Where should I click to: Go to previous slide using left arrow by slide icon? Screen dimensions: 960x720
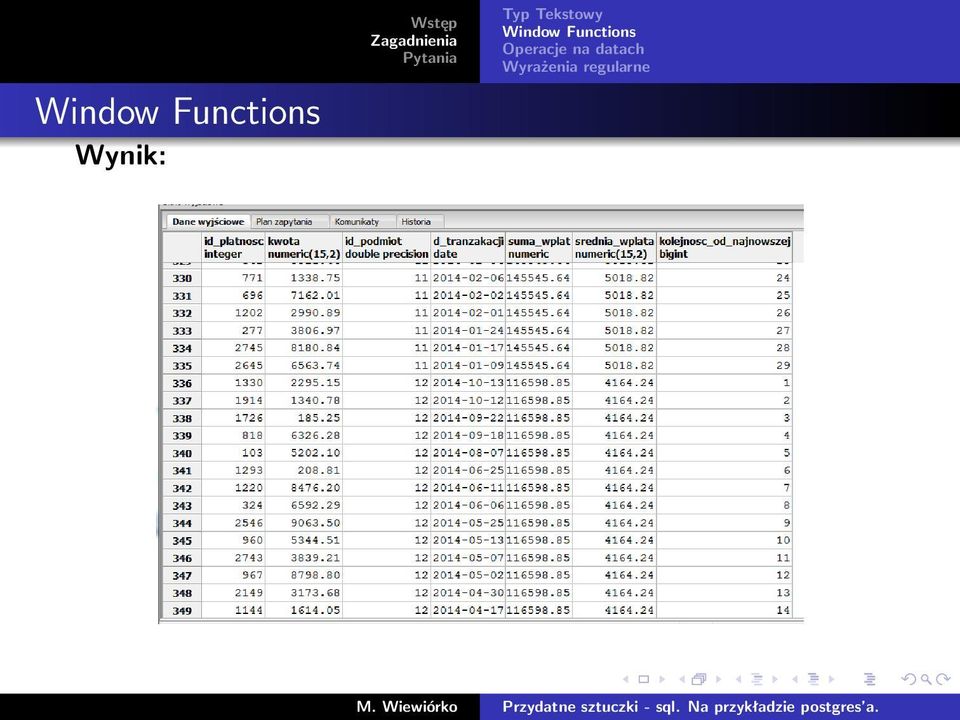[626, 679]
